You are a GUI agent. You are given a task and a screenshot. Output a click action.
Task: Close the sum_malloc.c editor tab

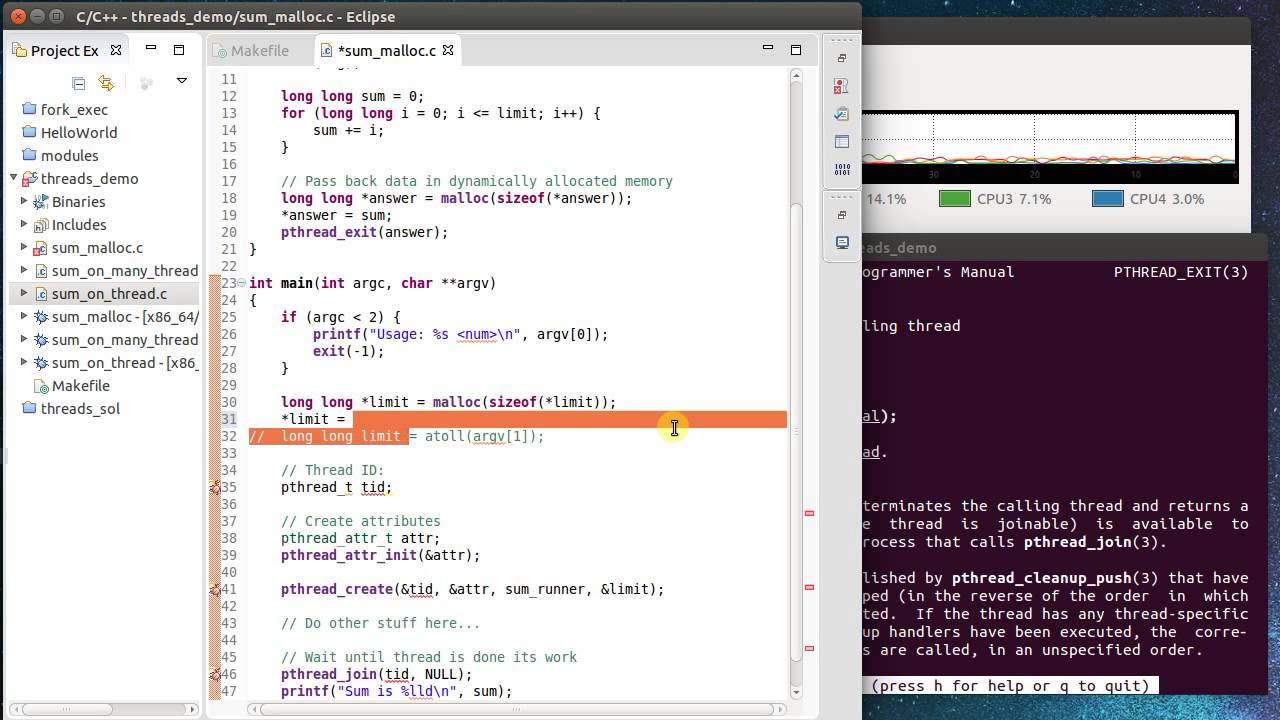[x=448, y=49]
